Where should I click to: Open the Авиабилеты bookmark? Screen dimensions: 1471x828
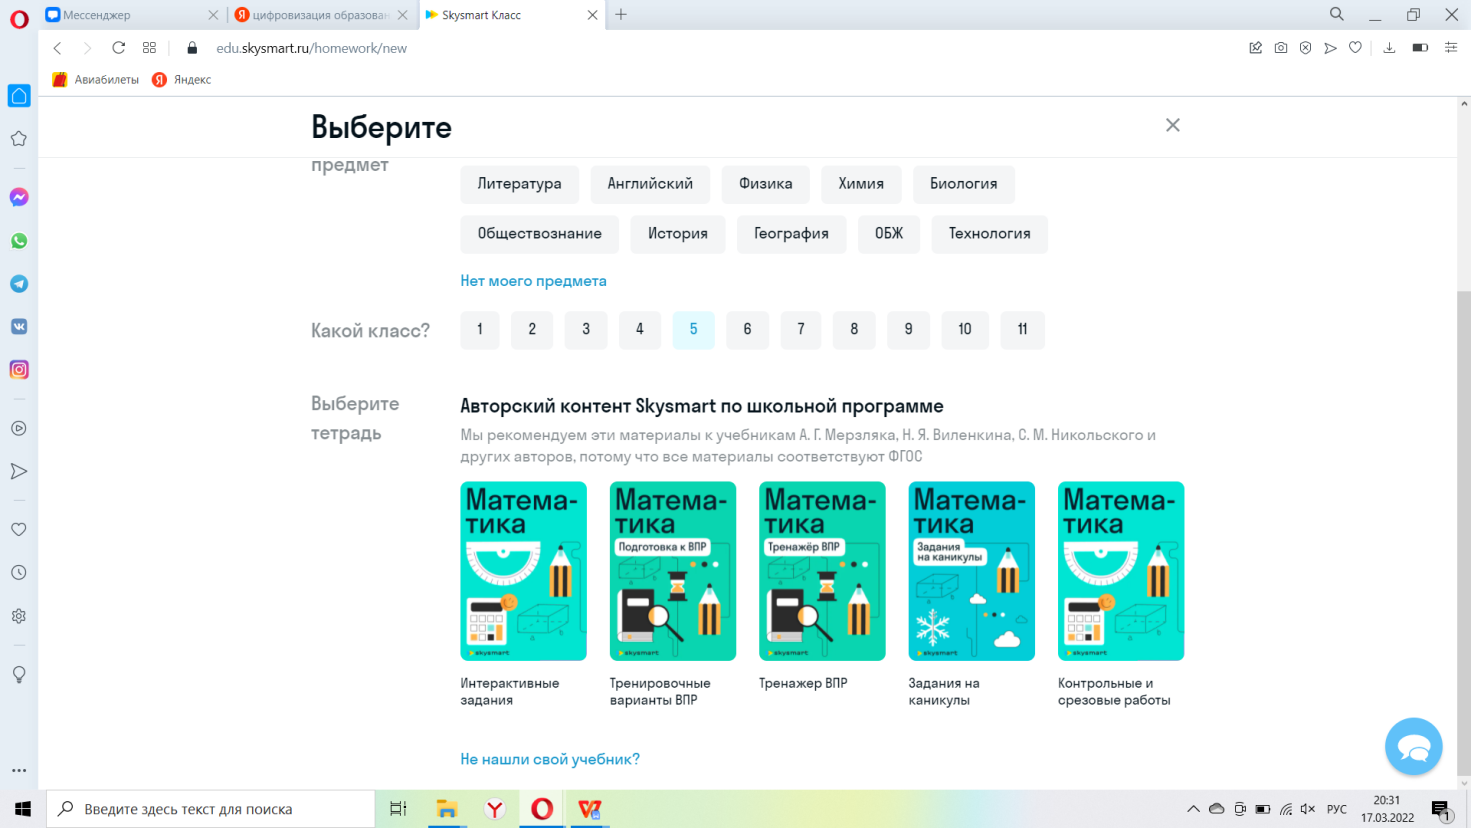(96, 80)
